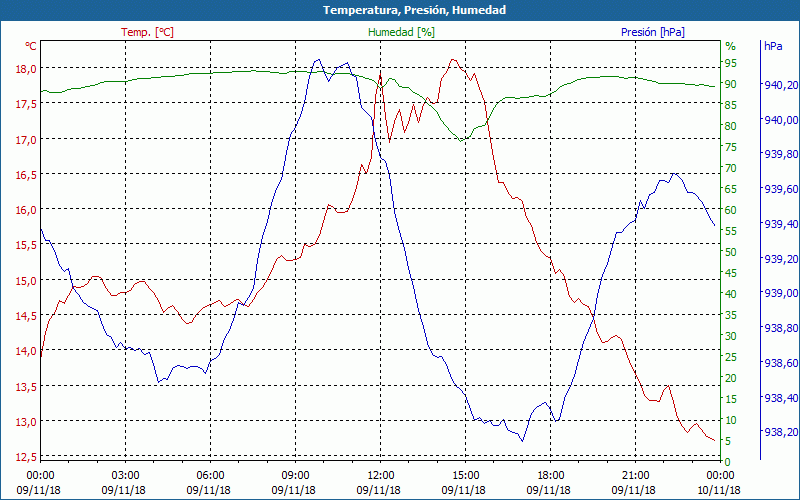Click pressure axis value '938,20'

coord(781,432)
